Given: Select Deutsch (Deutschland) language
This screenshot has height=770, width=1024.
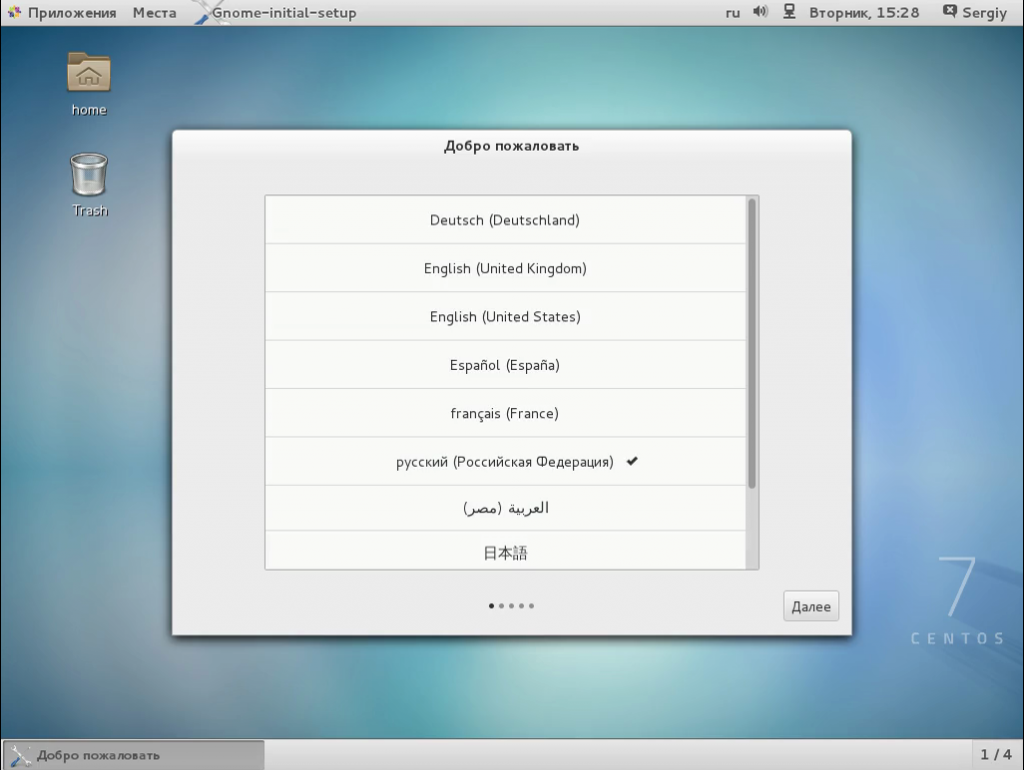Looking at the screenshot, I should pyautogui.click(x=505, y=220).
